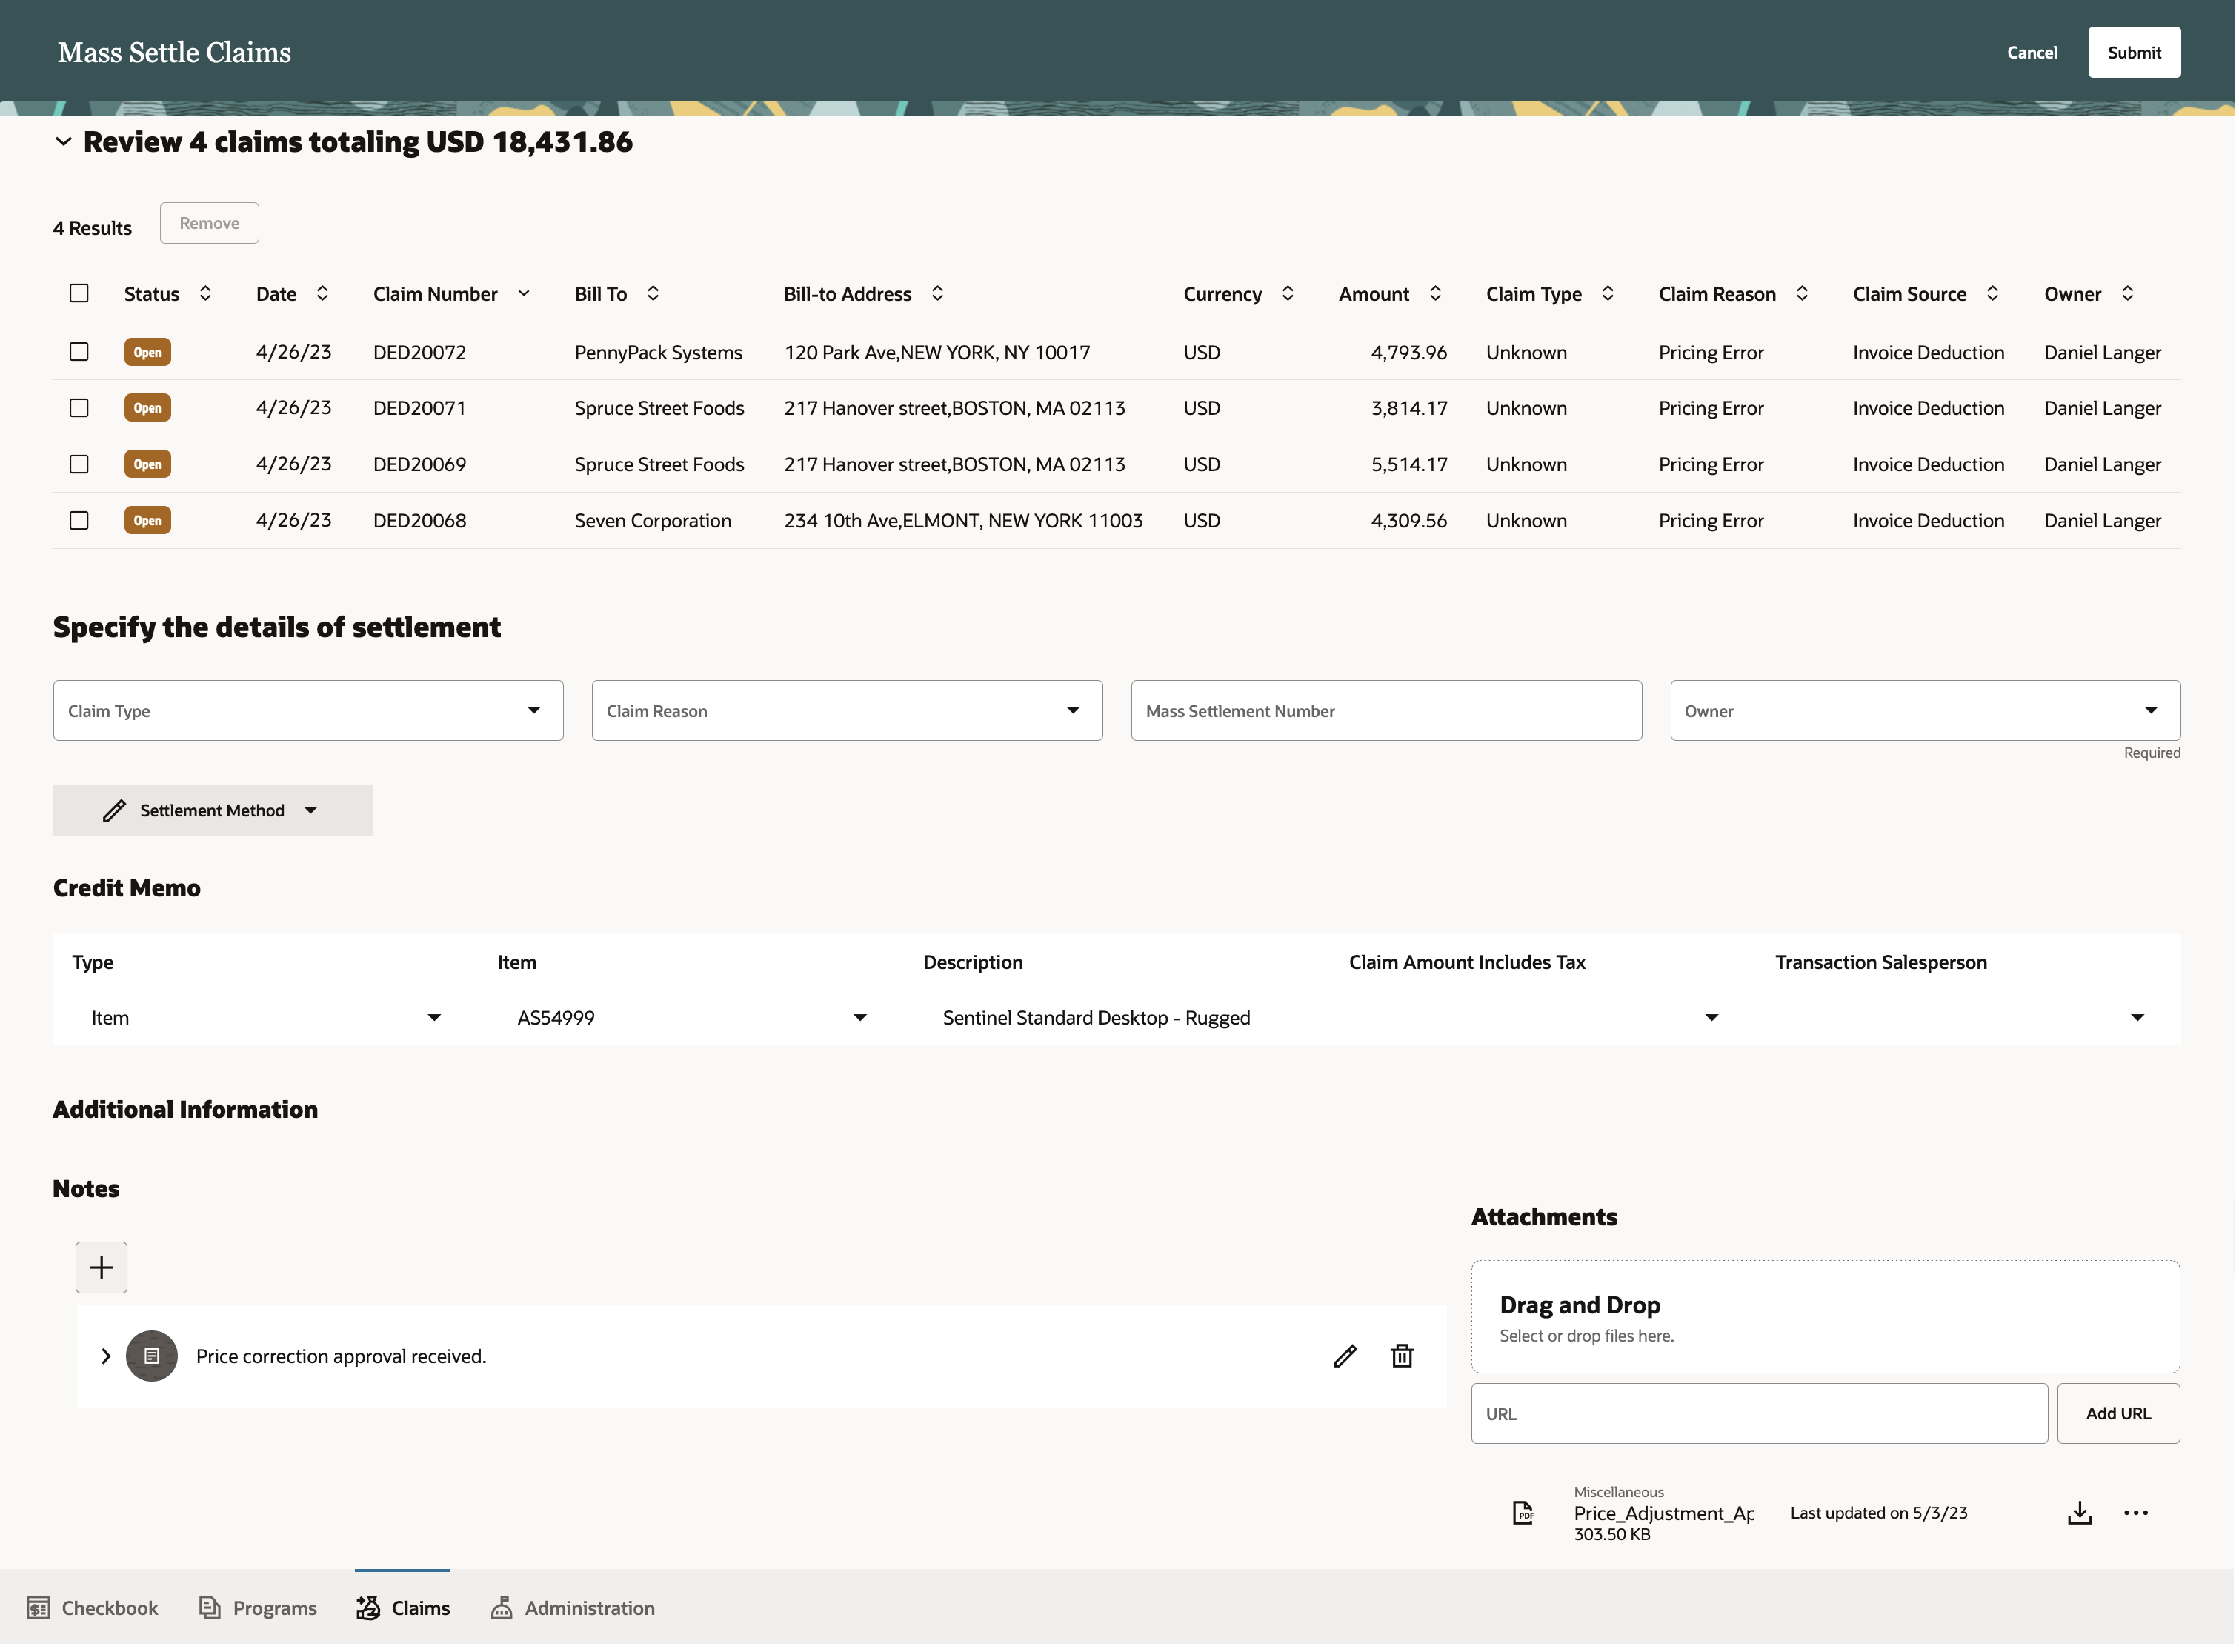Image resolution: width=2239 pixels, height=1652 pixels.
Task: Open the attachment overflow menu
Action: (x=2136, y=1513)
